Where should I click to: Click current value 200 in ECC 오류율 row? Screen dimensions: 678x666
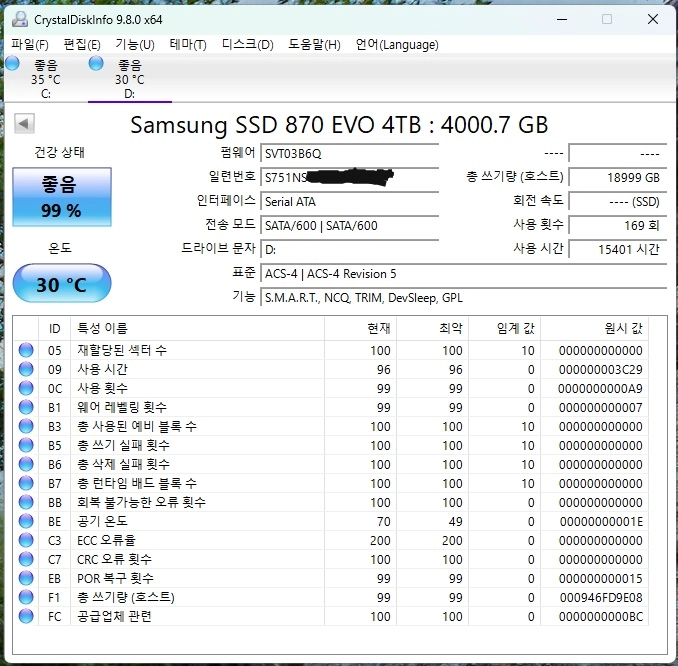click(x=380, y=541)
